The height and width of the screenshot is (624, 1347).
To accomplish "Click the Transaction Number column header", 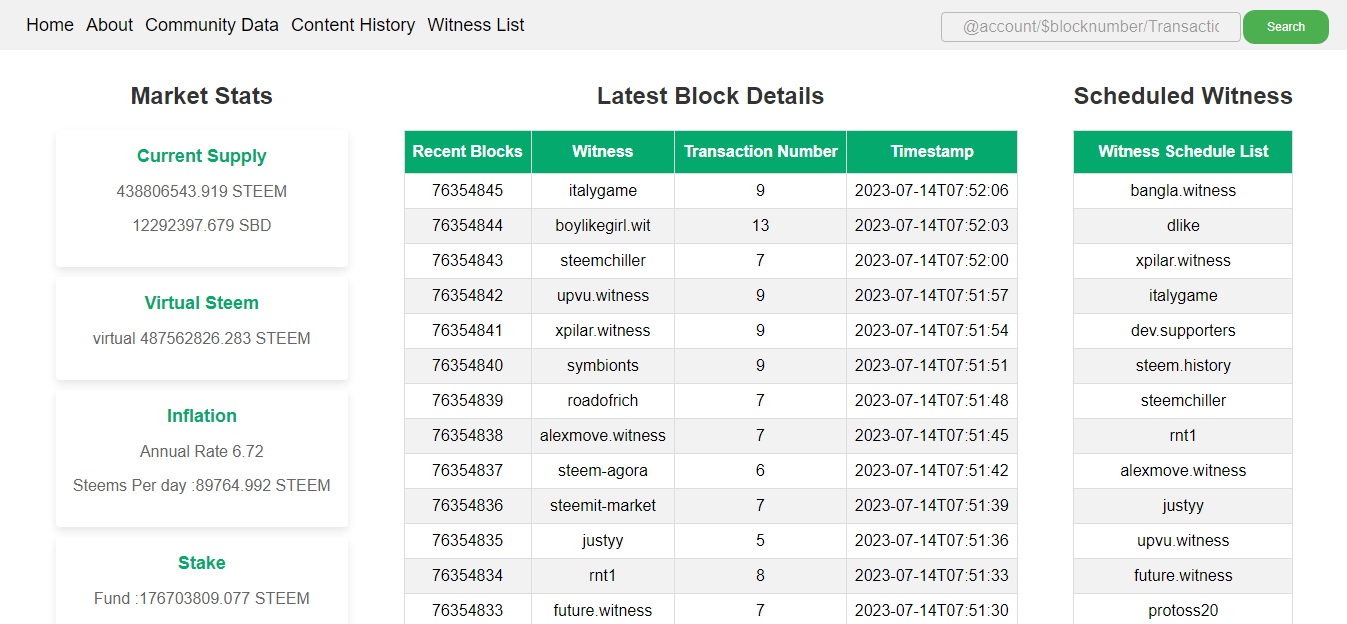I will click(x=761, y=152).
